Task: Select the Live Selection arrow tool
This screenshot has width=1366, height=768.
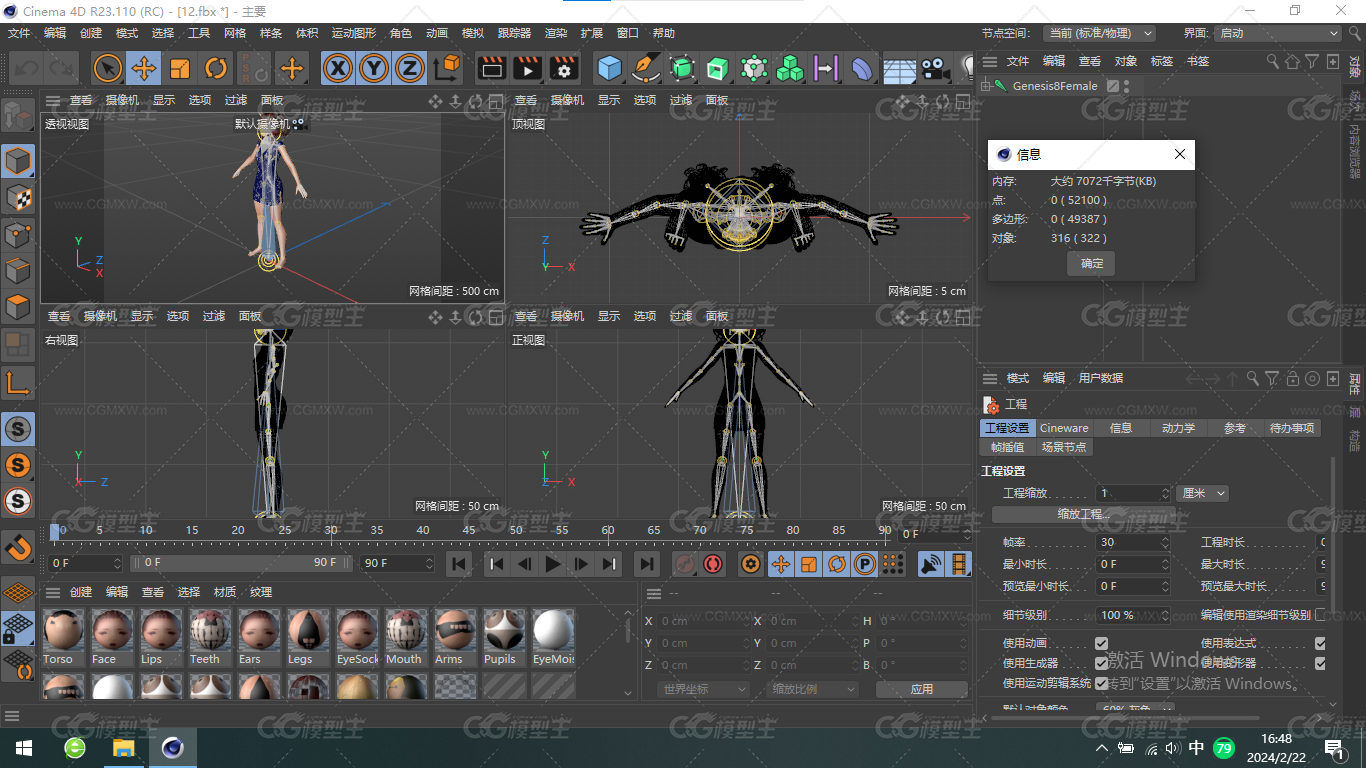Action: (x=108, y=68)
